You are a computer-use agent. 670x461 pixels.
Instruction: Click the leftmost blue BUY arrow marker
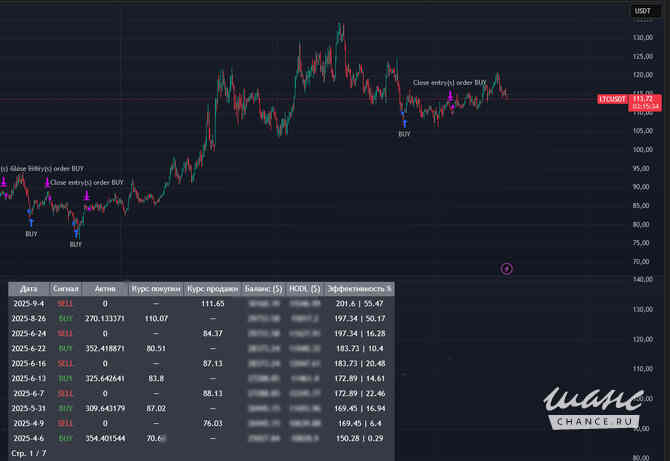[31, 222]
